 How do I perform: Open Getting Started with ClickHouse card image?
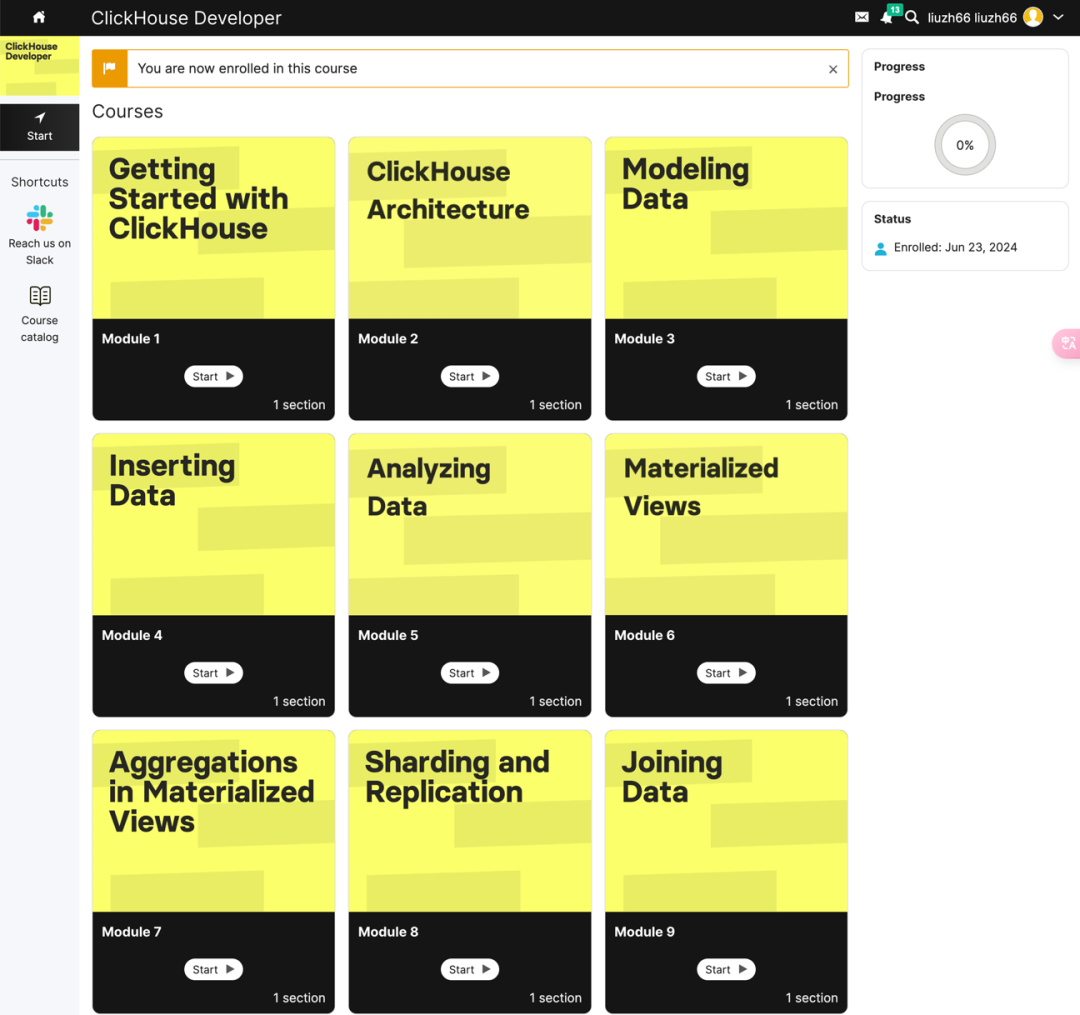click(x=214, y=228)
